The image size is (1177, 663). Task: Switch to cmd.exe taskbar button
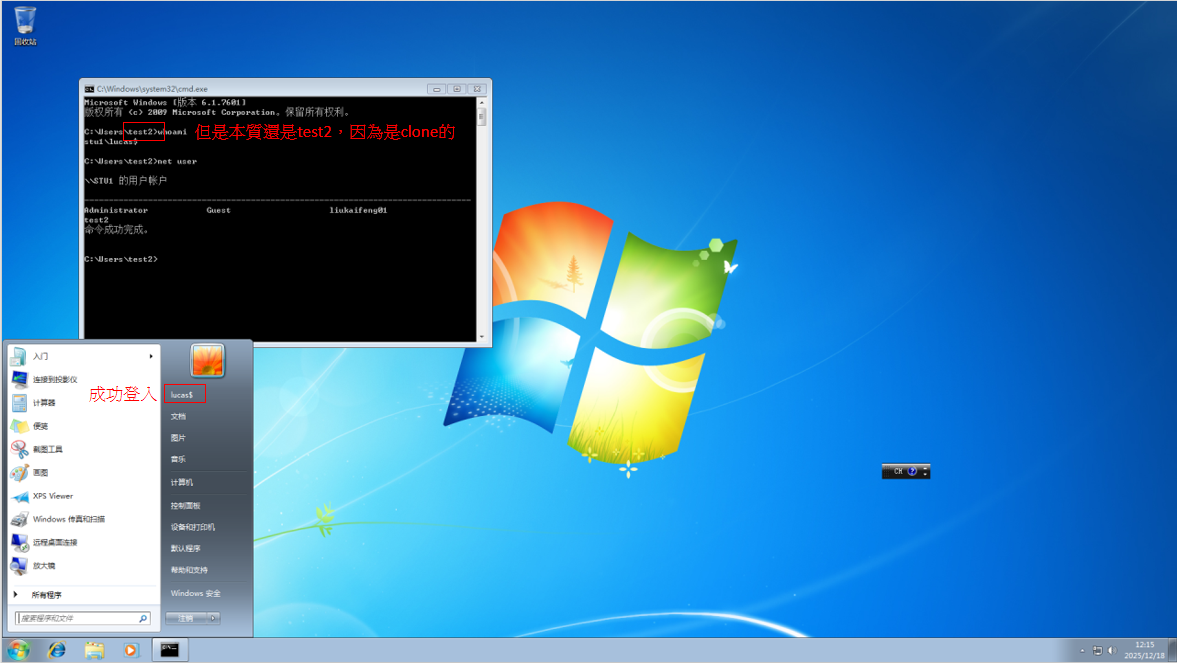point(170,650)
